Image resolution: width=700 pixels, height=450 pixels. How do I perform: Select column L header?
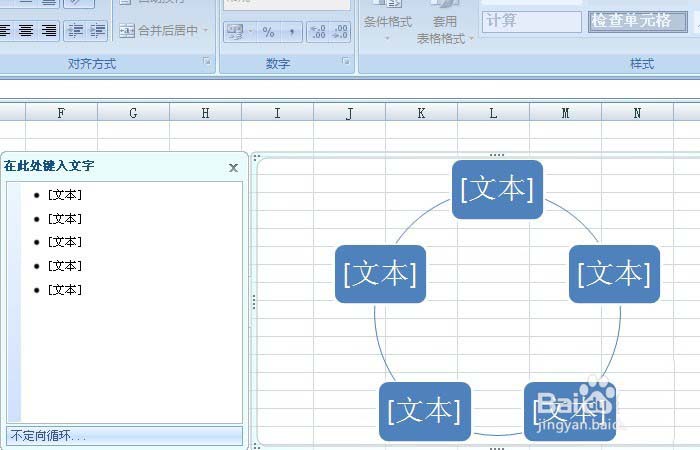tap(493, 113)
